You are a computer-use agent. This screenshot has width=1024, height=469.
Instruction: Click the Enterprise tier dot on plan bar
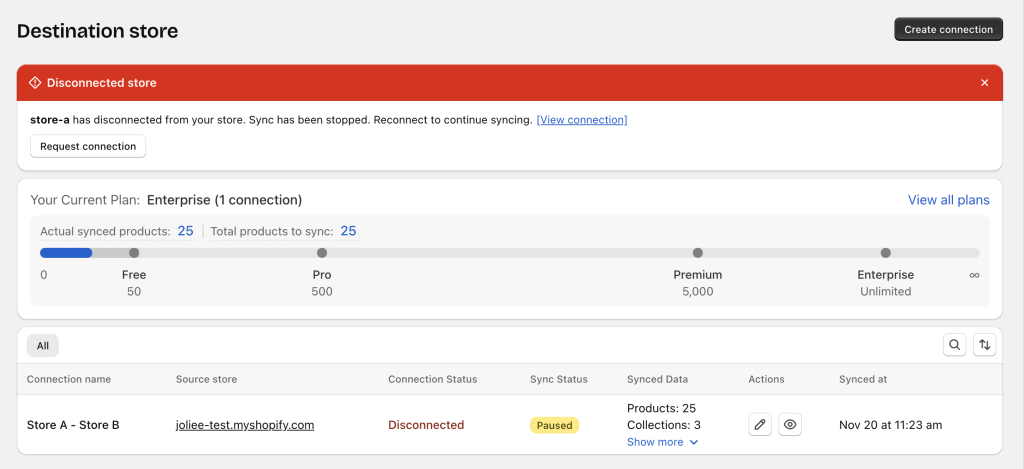click(x=886, y=253)
